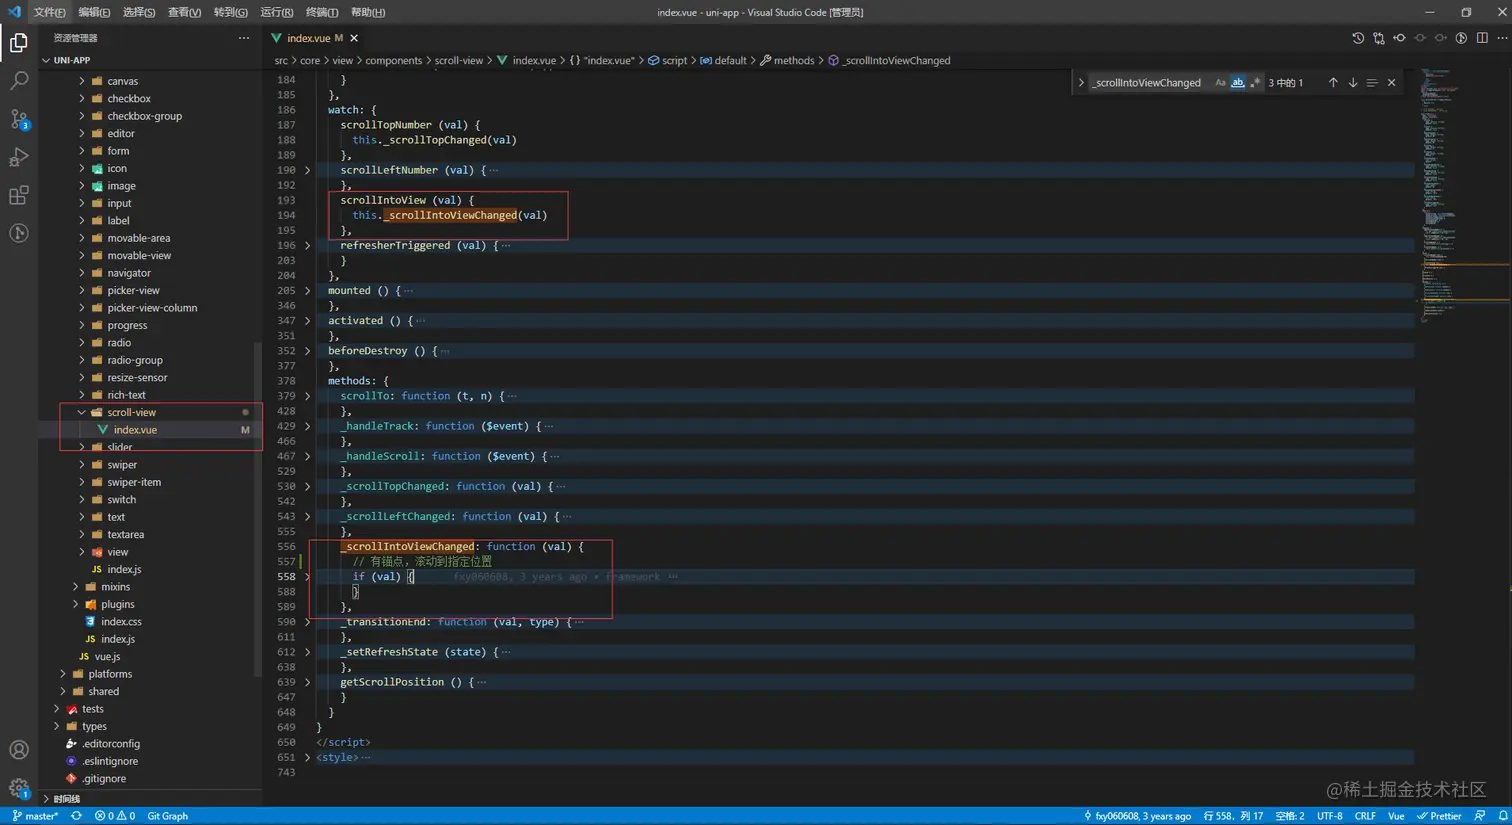This screenshot has height=825, width=1512.
Task: Split the editor to the right
Action: tap(1482, 38)
